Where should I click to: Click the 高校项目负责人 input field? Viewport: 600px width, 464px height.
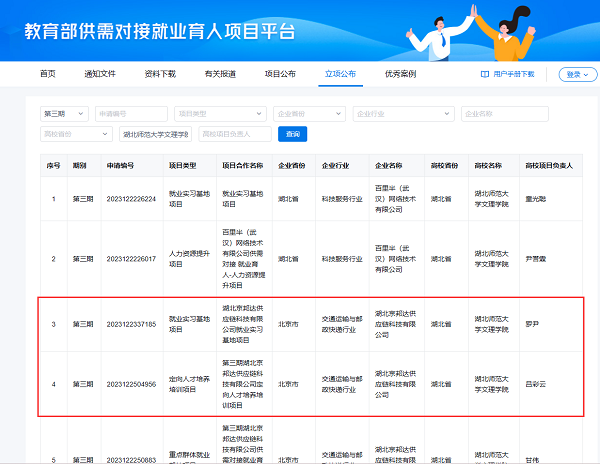coord(235,134)
